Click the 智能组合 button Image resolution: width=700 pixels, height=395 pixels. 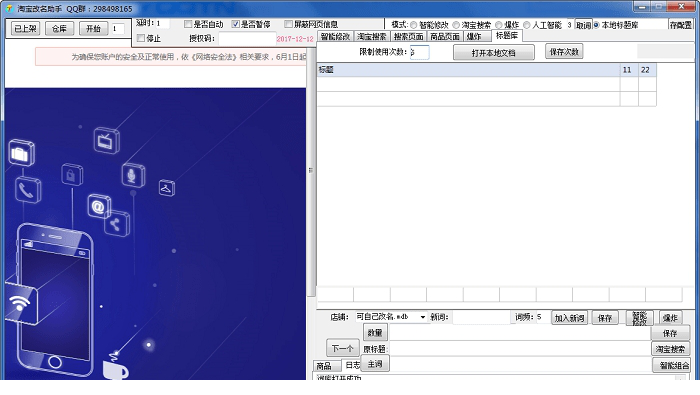(x=672, y=365)
